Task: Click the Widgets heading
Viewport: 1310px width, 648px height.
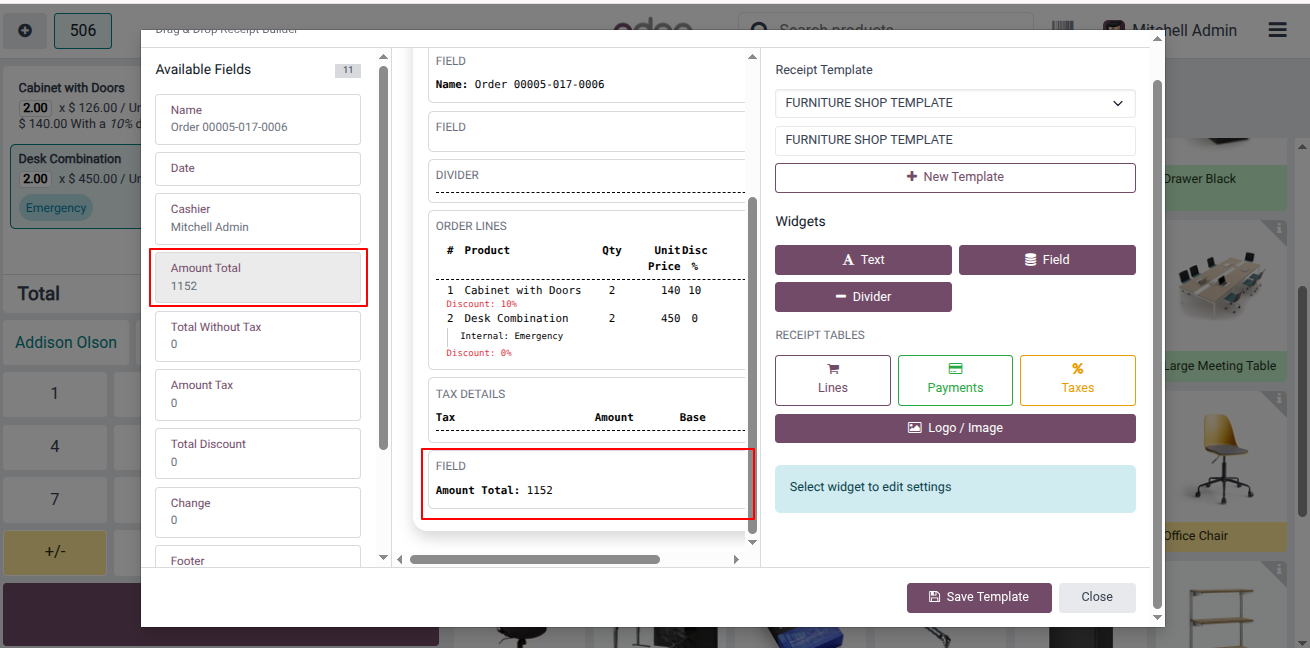Action: (x=800, y=222)
